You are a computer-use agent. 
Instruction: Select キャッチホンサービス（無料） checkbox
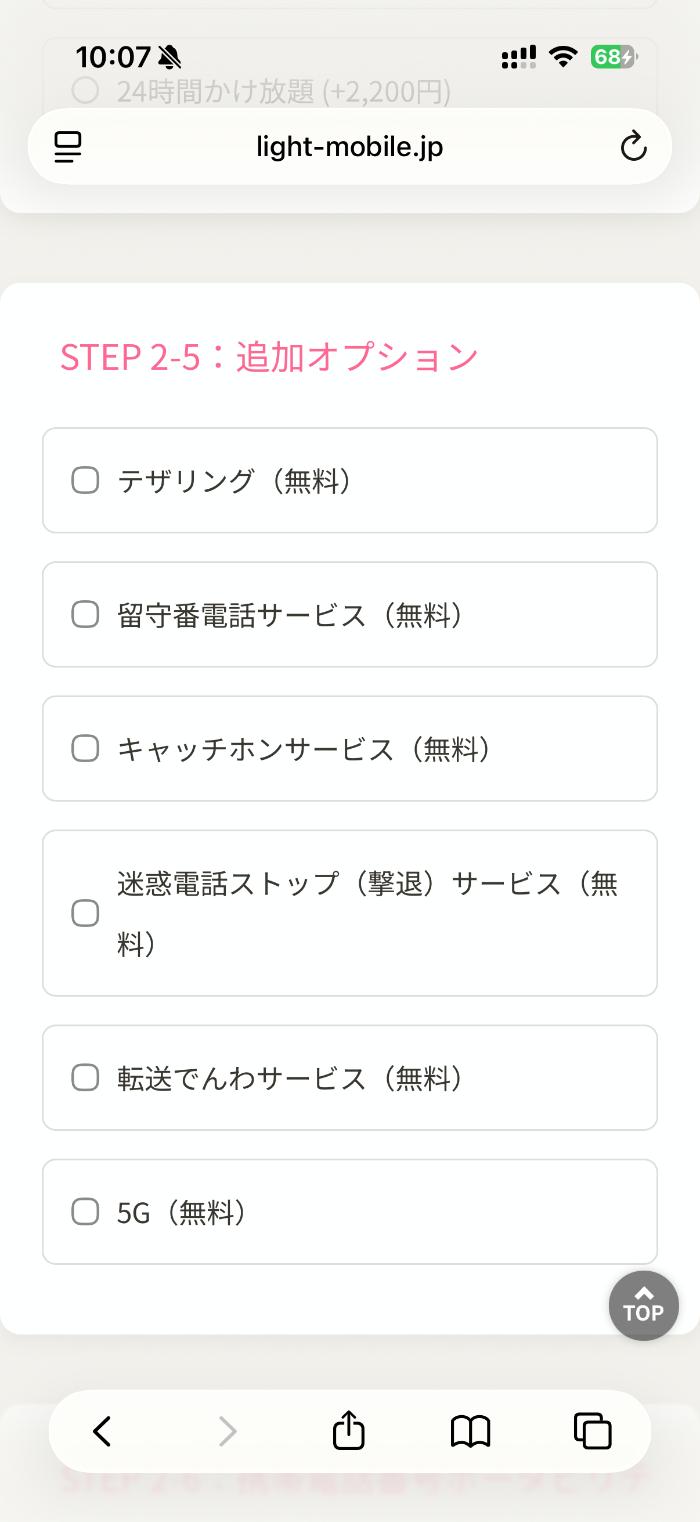[86, 749]
